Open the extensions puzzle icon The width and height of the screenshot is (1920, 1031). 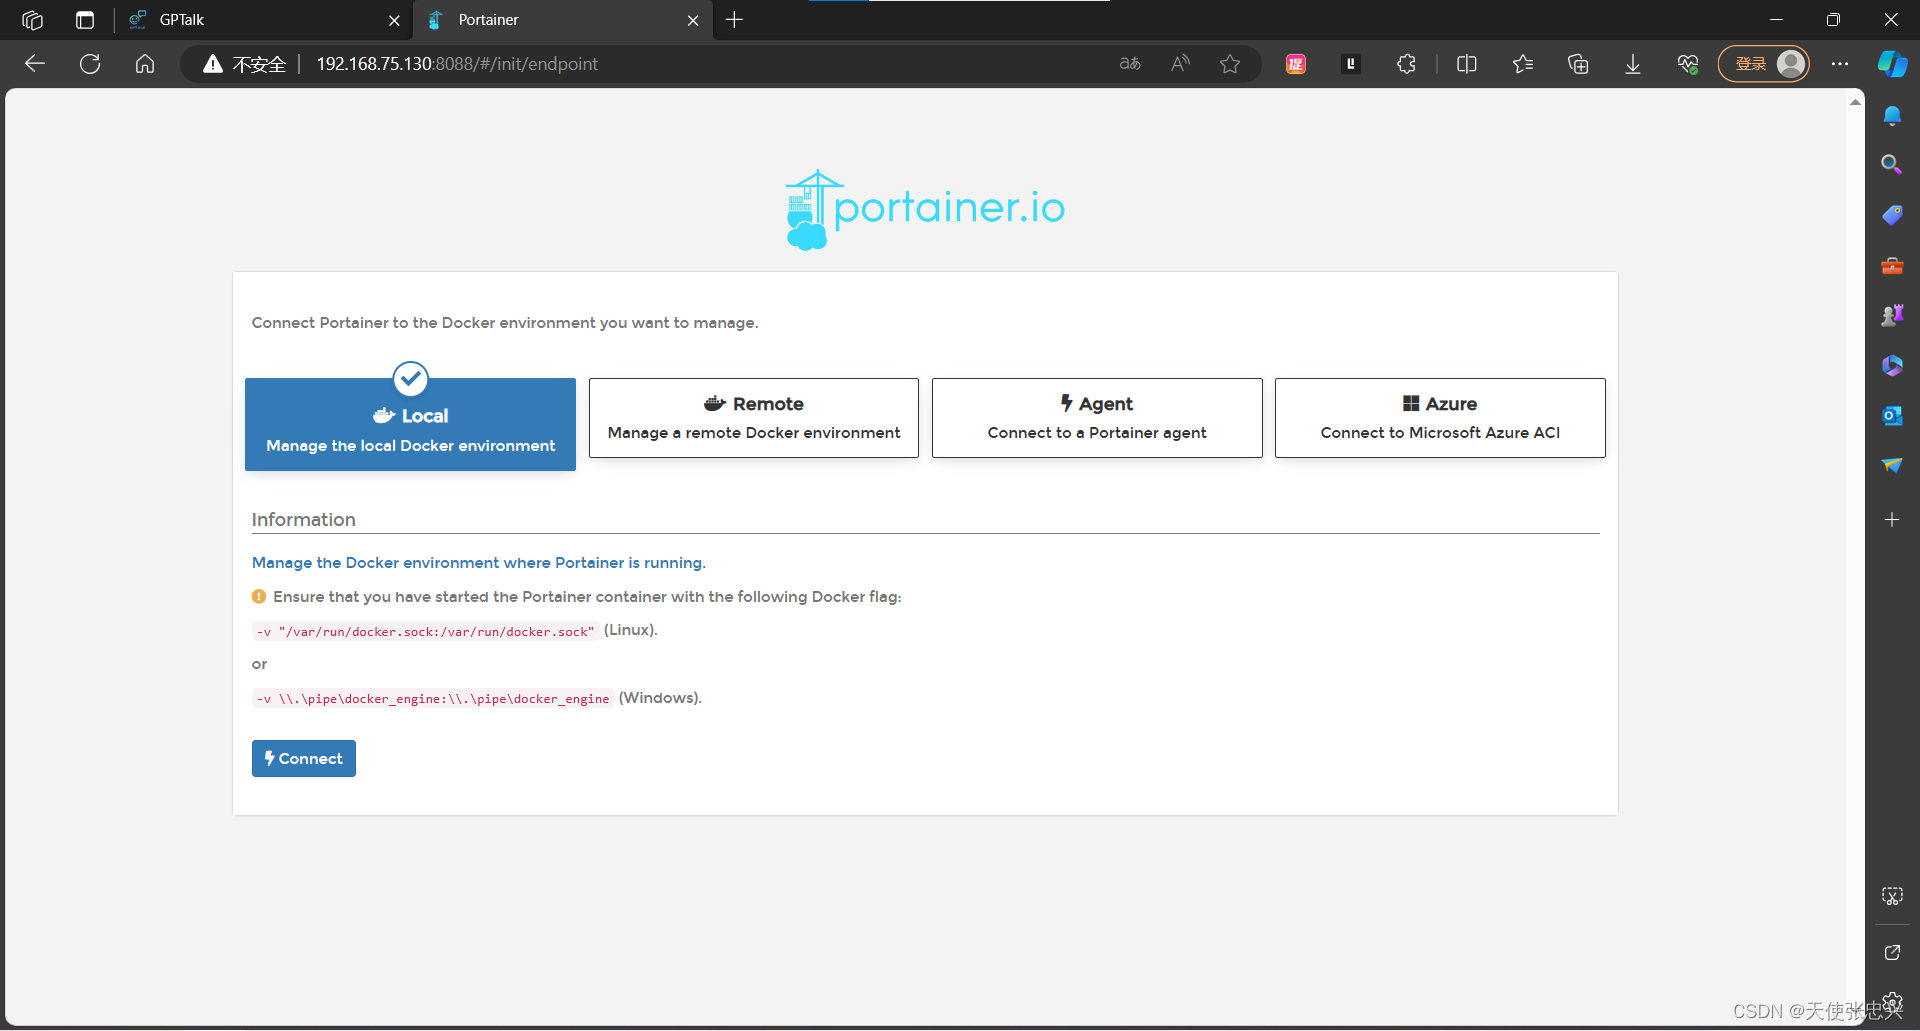[1407, 64]
